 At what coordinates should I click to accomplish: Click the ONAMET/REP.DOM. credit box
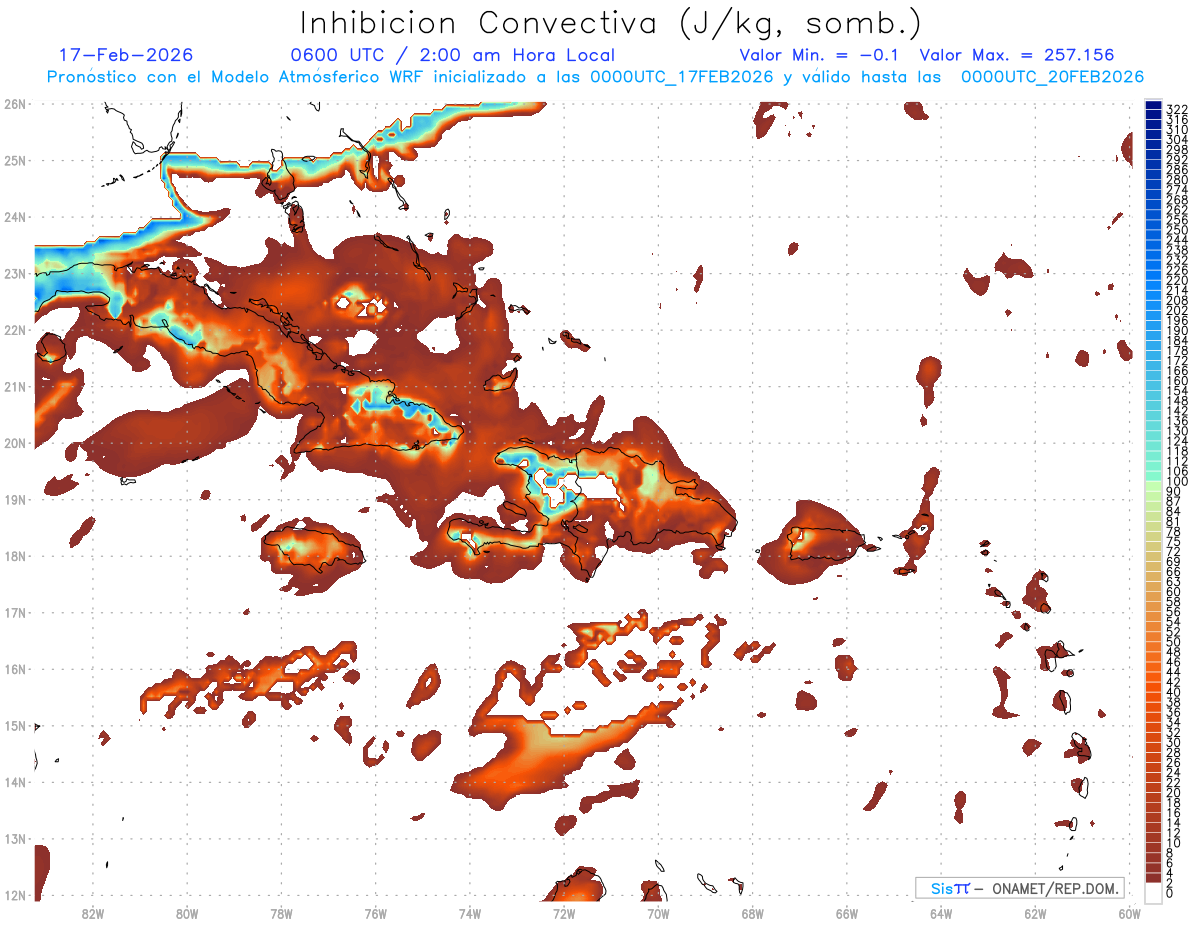pyautogui.click(x=1020, y=888)
